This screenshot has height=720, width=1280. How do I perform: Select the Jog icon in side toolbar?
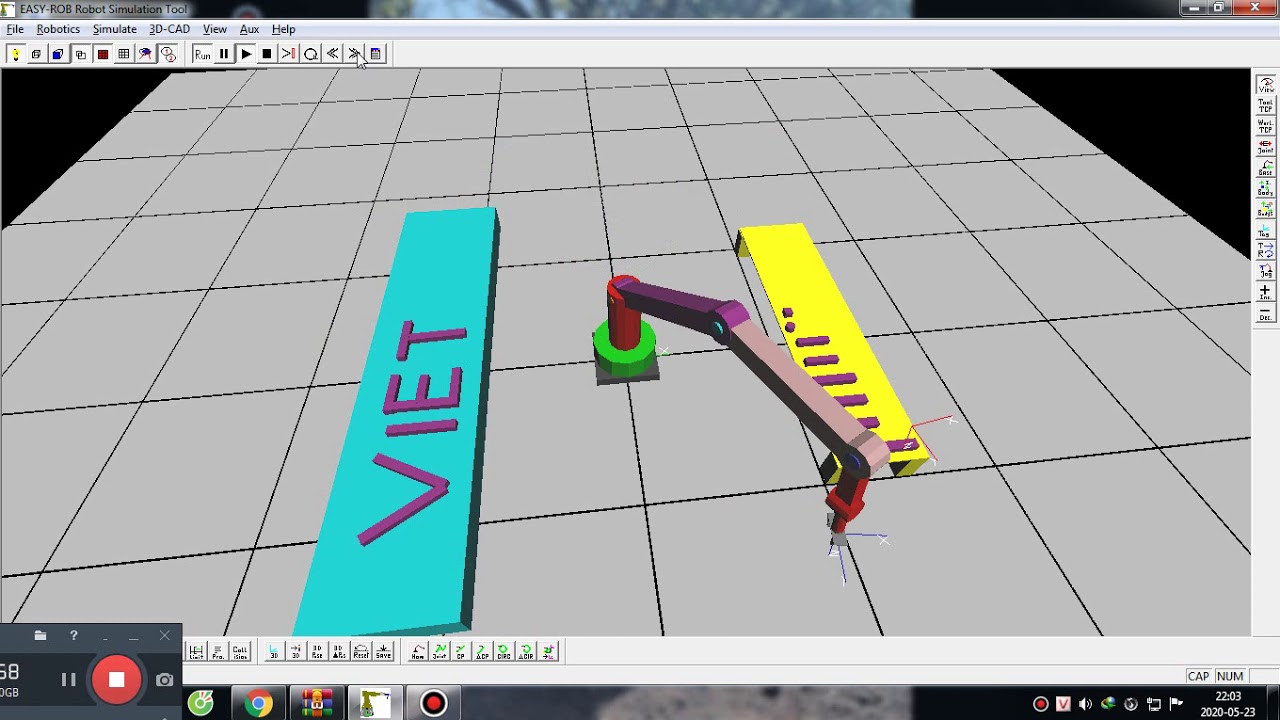(x=1265, y=271)
